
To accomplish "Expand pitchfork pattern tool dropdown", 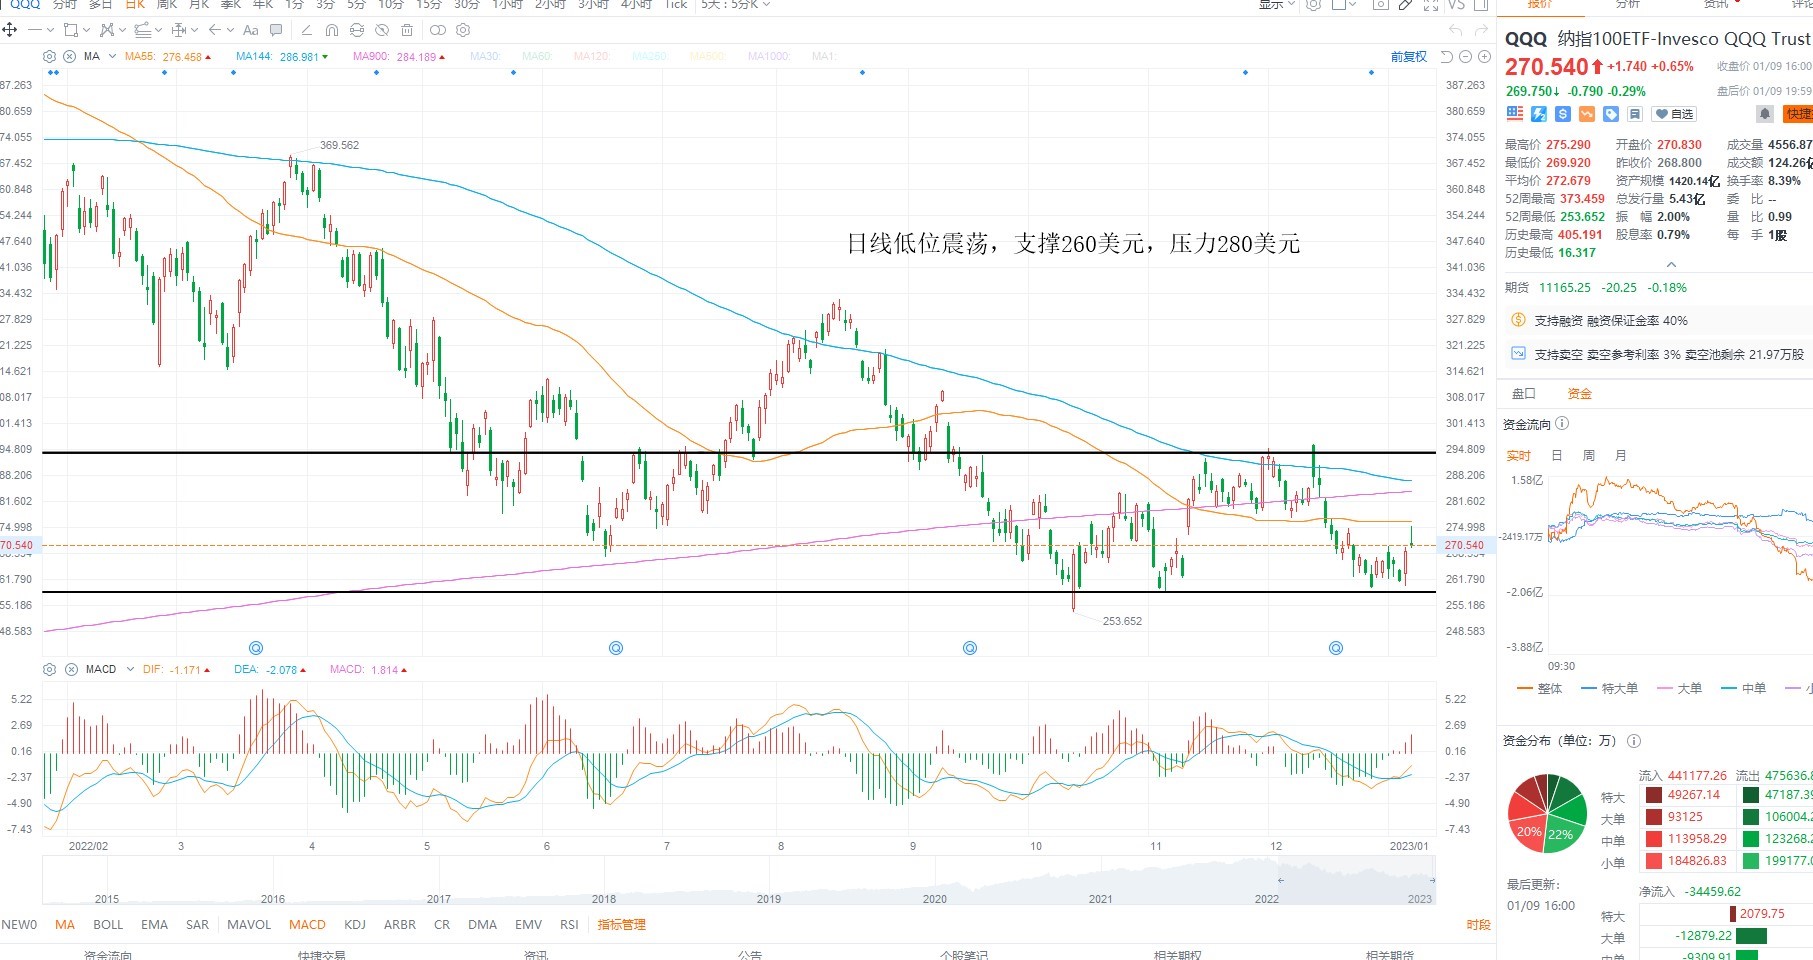I will (122, 30).
